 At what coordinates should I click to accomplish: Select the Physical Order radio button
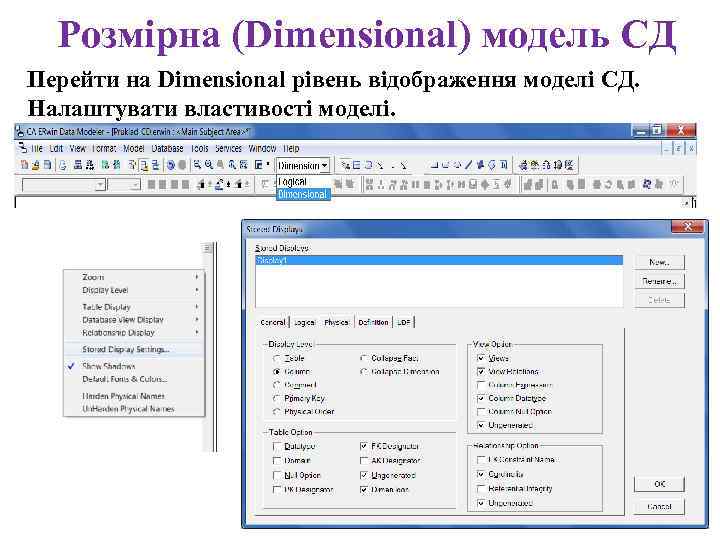click(x=277, y=411)
